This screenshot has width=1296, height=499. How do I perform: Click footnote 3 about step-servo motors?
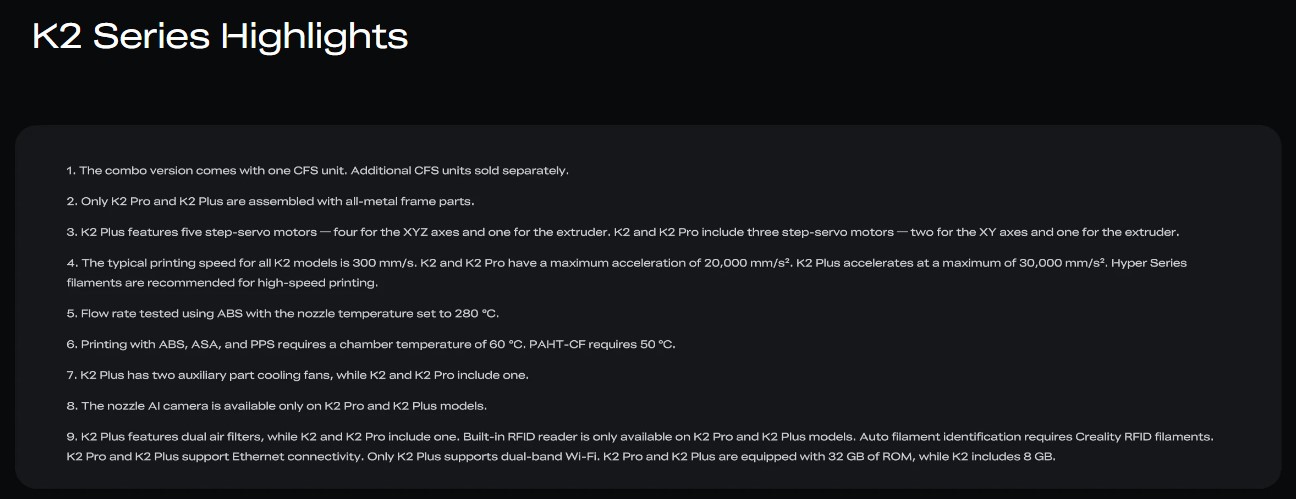(x=623, y=232)
